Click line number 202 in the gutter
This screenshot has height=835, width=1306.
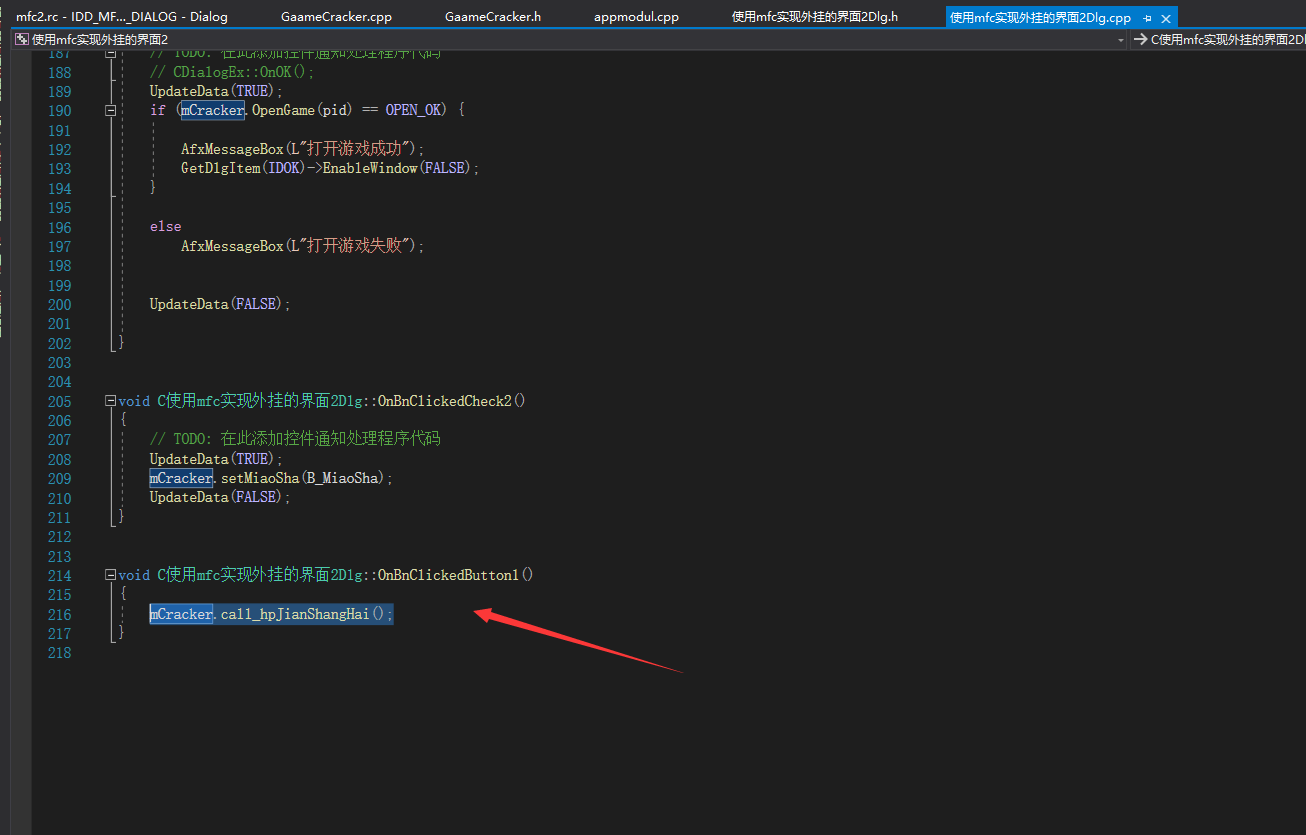point(60,343)
